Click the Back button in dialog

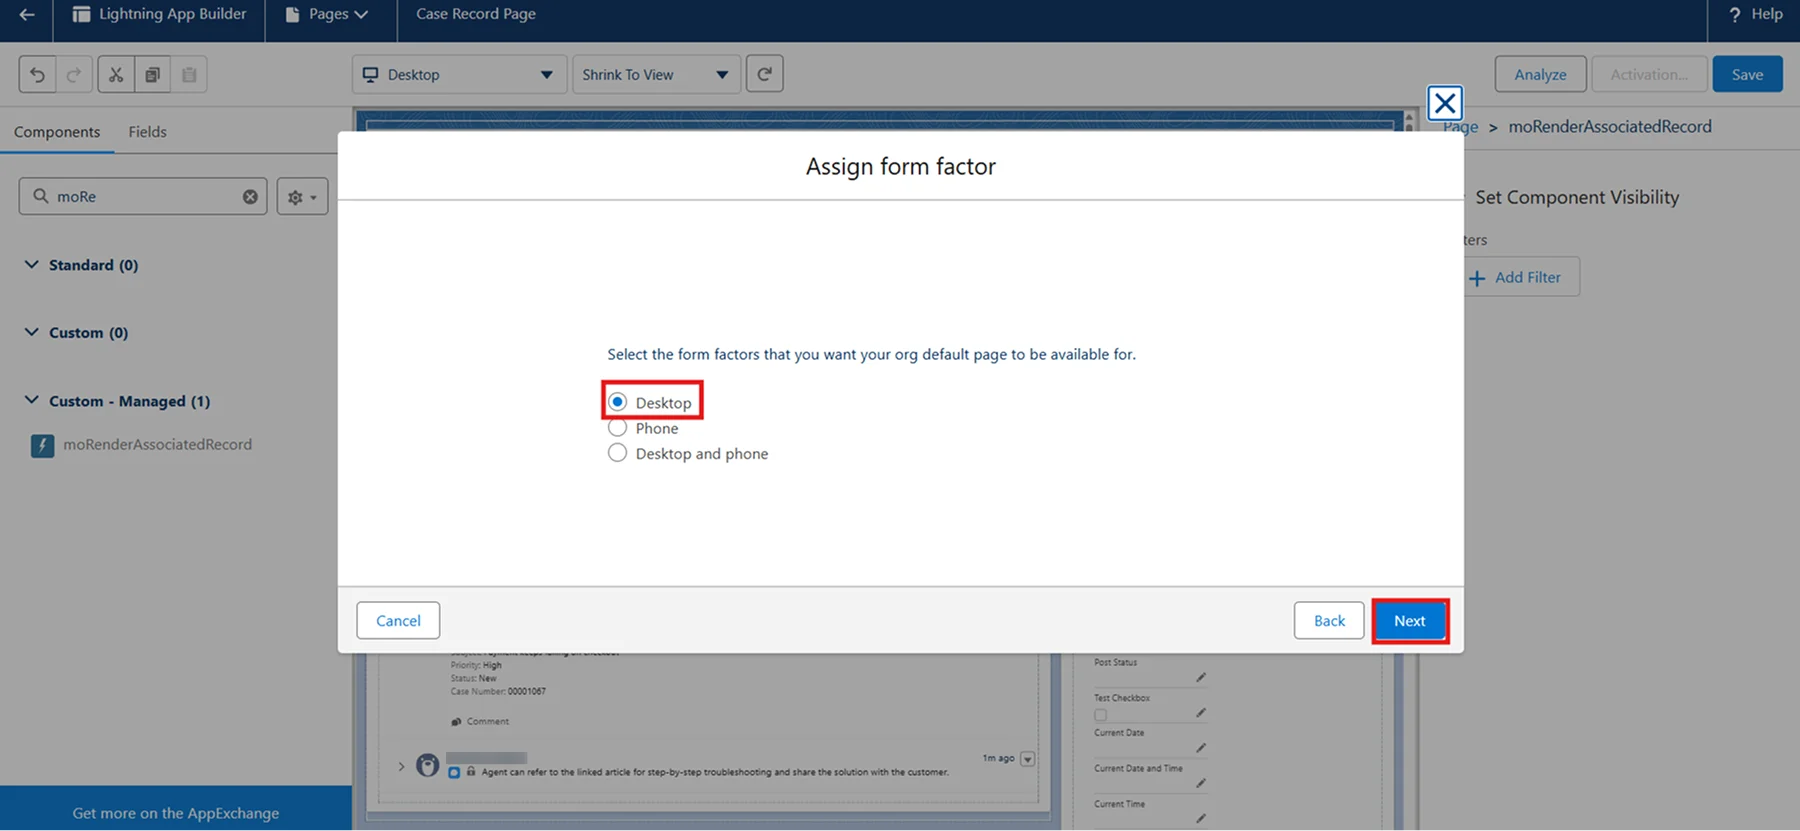point(1329,621)
